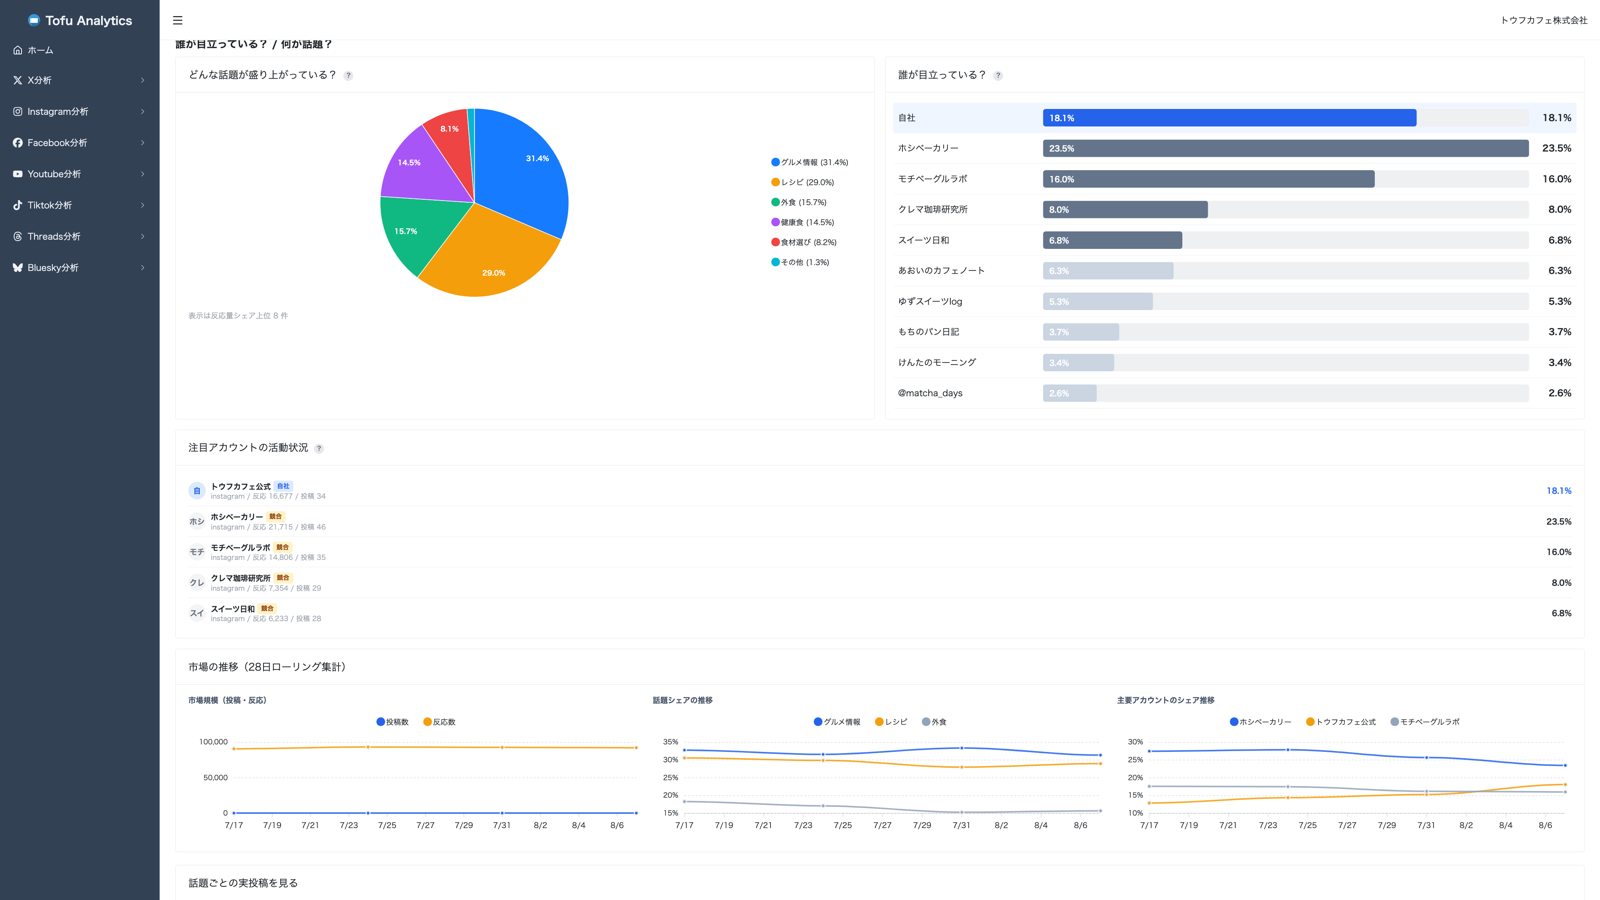This screenshot has height=900, width=1600.
Task: Expand Instagram分析 chevron arrow
Action: pyautogui.click(x=142, y=112)
